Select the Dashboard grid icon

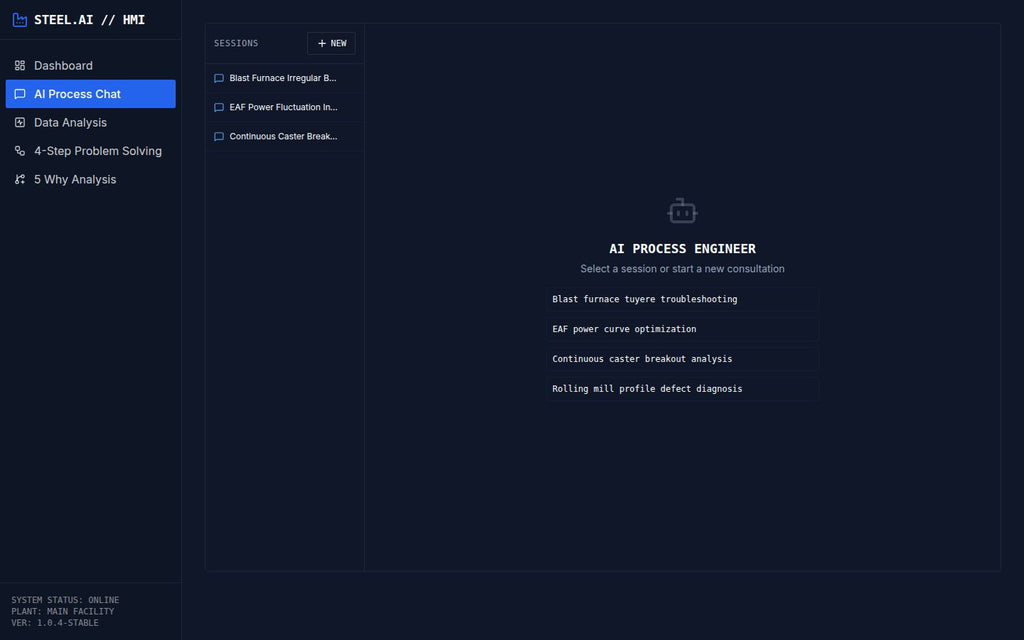[18, 65]
